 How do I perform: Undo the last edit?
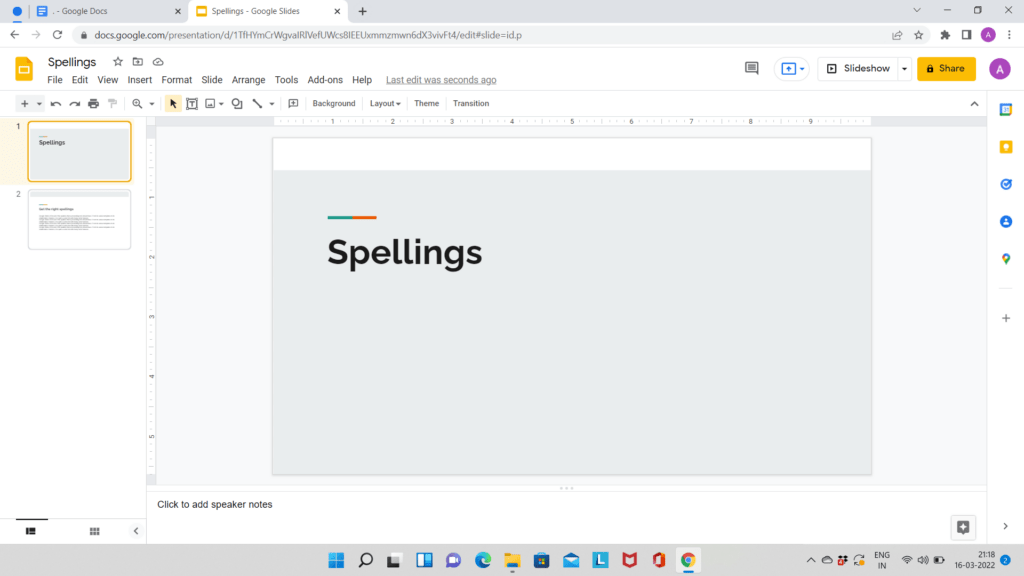[56, 103]
